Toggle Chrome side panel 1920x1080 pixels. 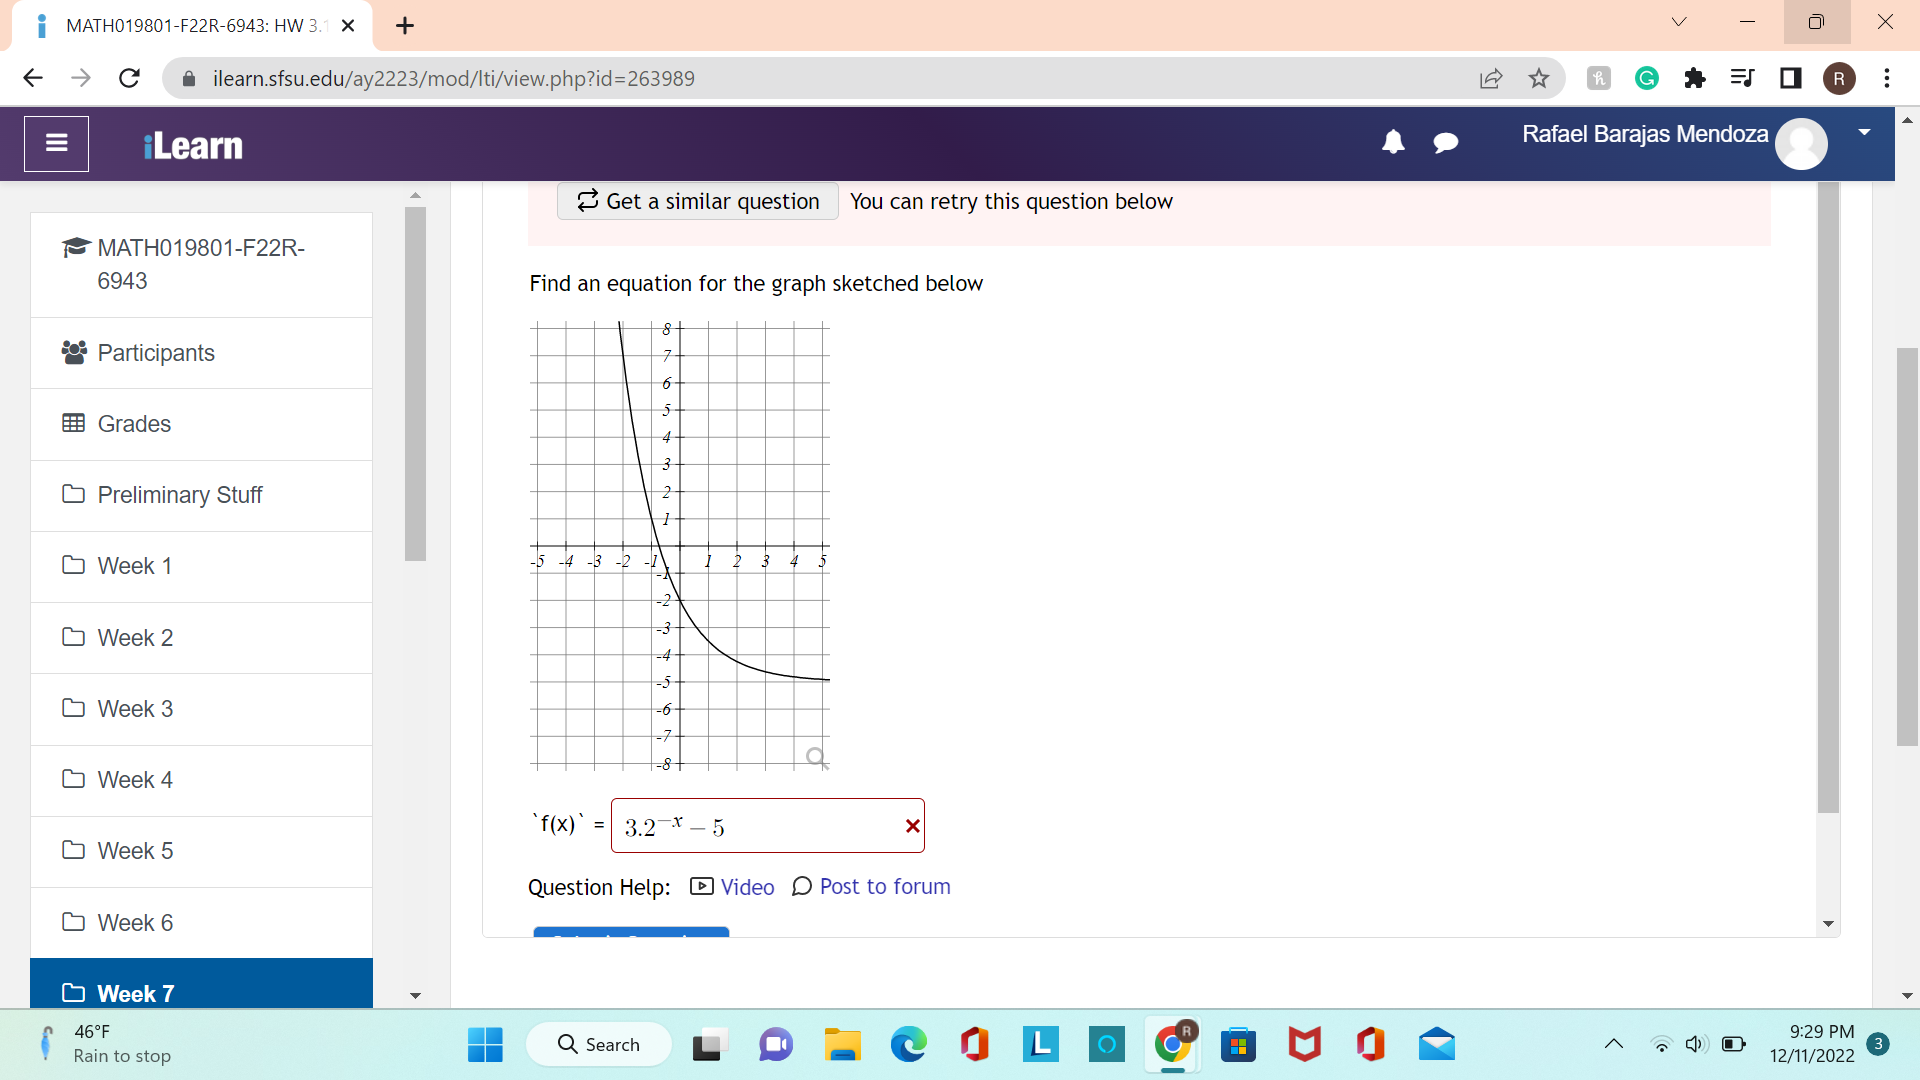point(1790,78)
